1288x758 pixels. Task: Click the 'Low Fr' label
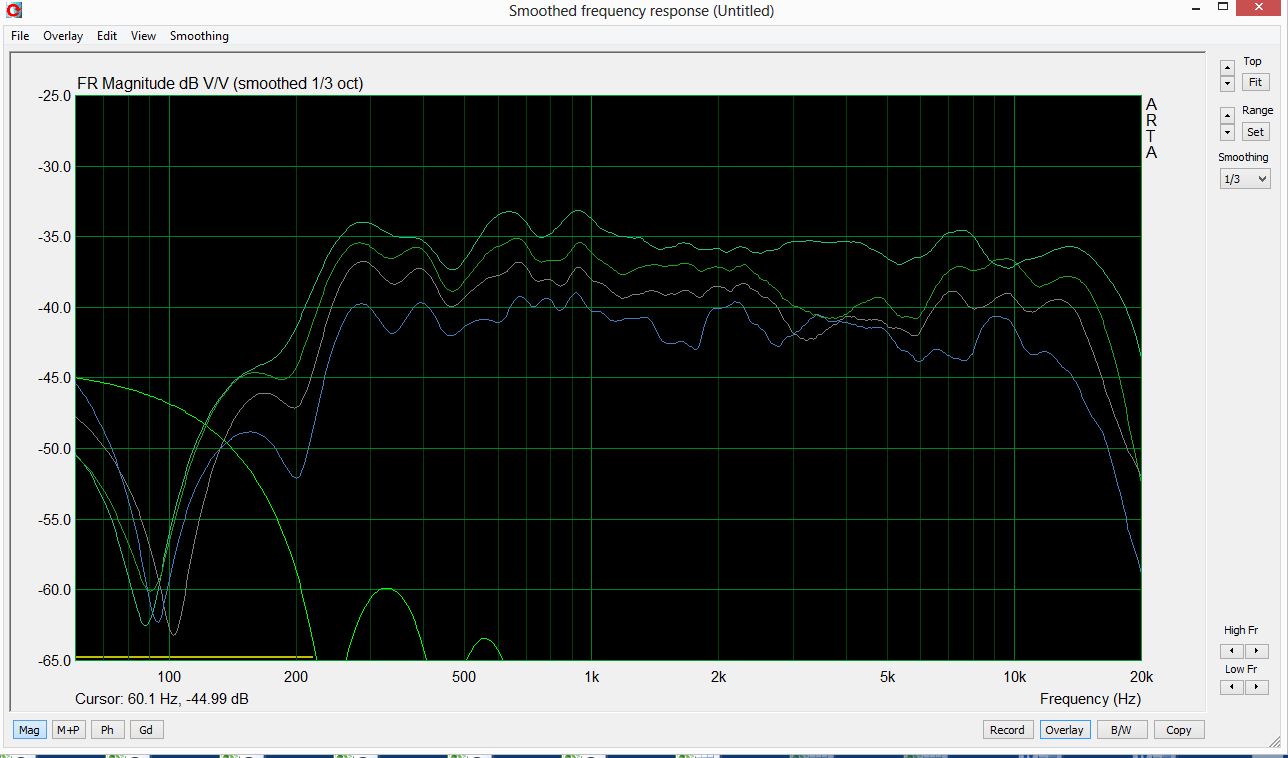[1241, 669]
